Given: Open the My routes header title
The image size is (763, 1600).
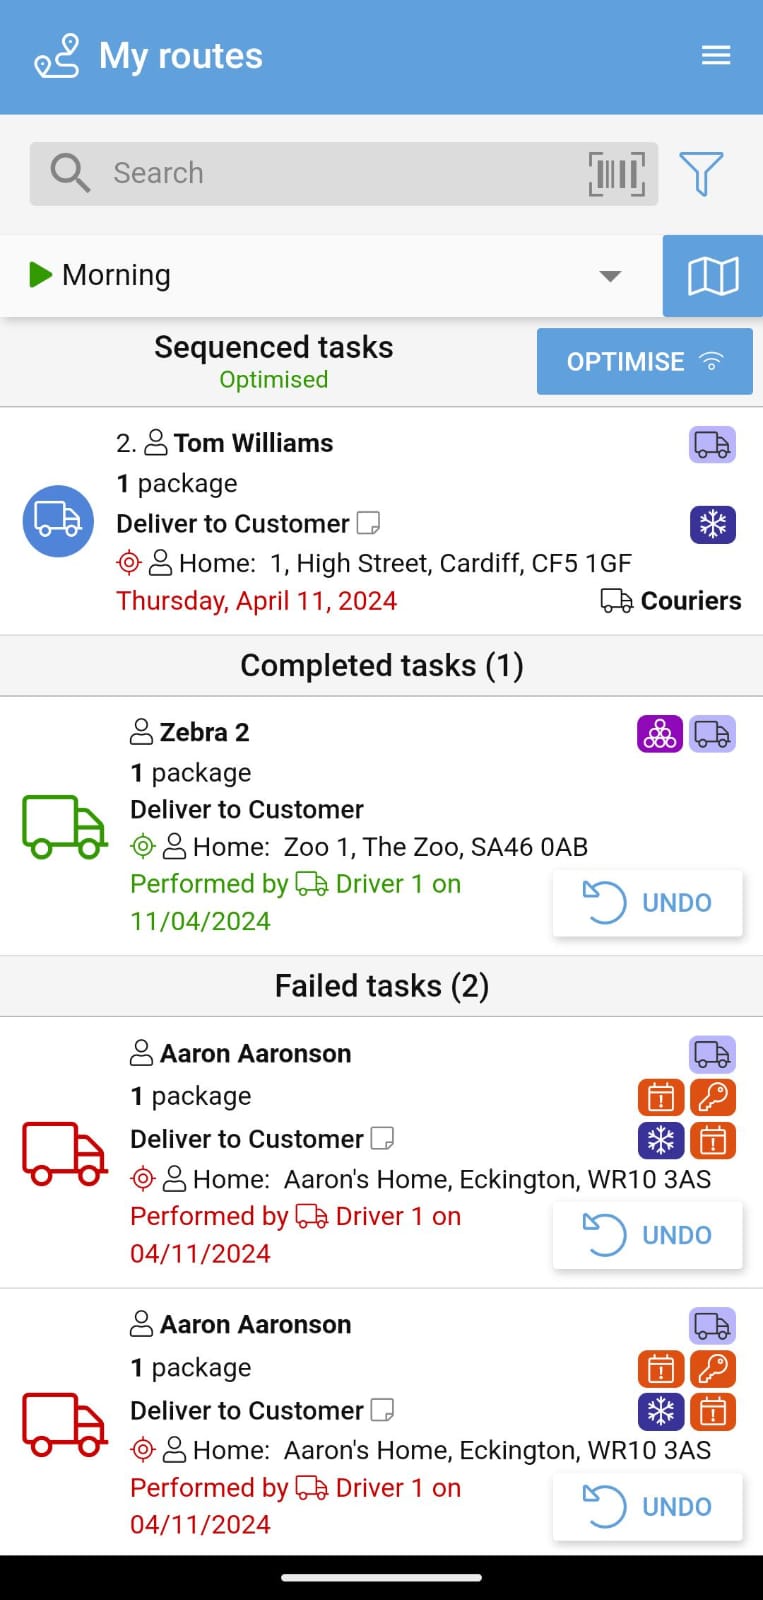Looking at the screenshot, I should (181, 56).
